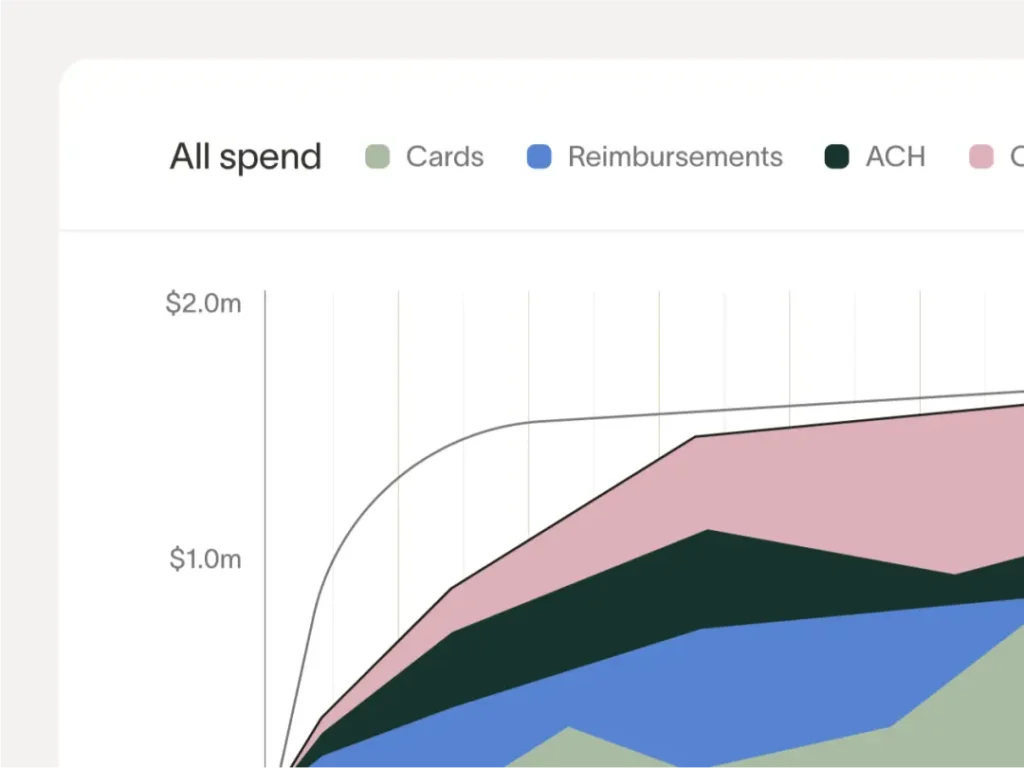The image size is (1024, 768).
Task: Click the dark green ACH legend swatch
Action: click(836, 157)
